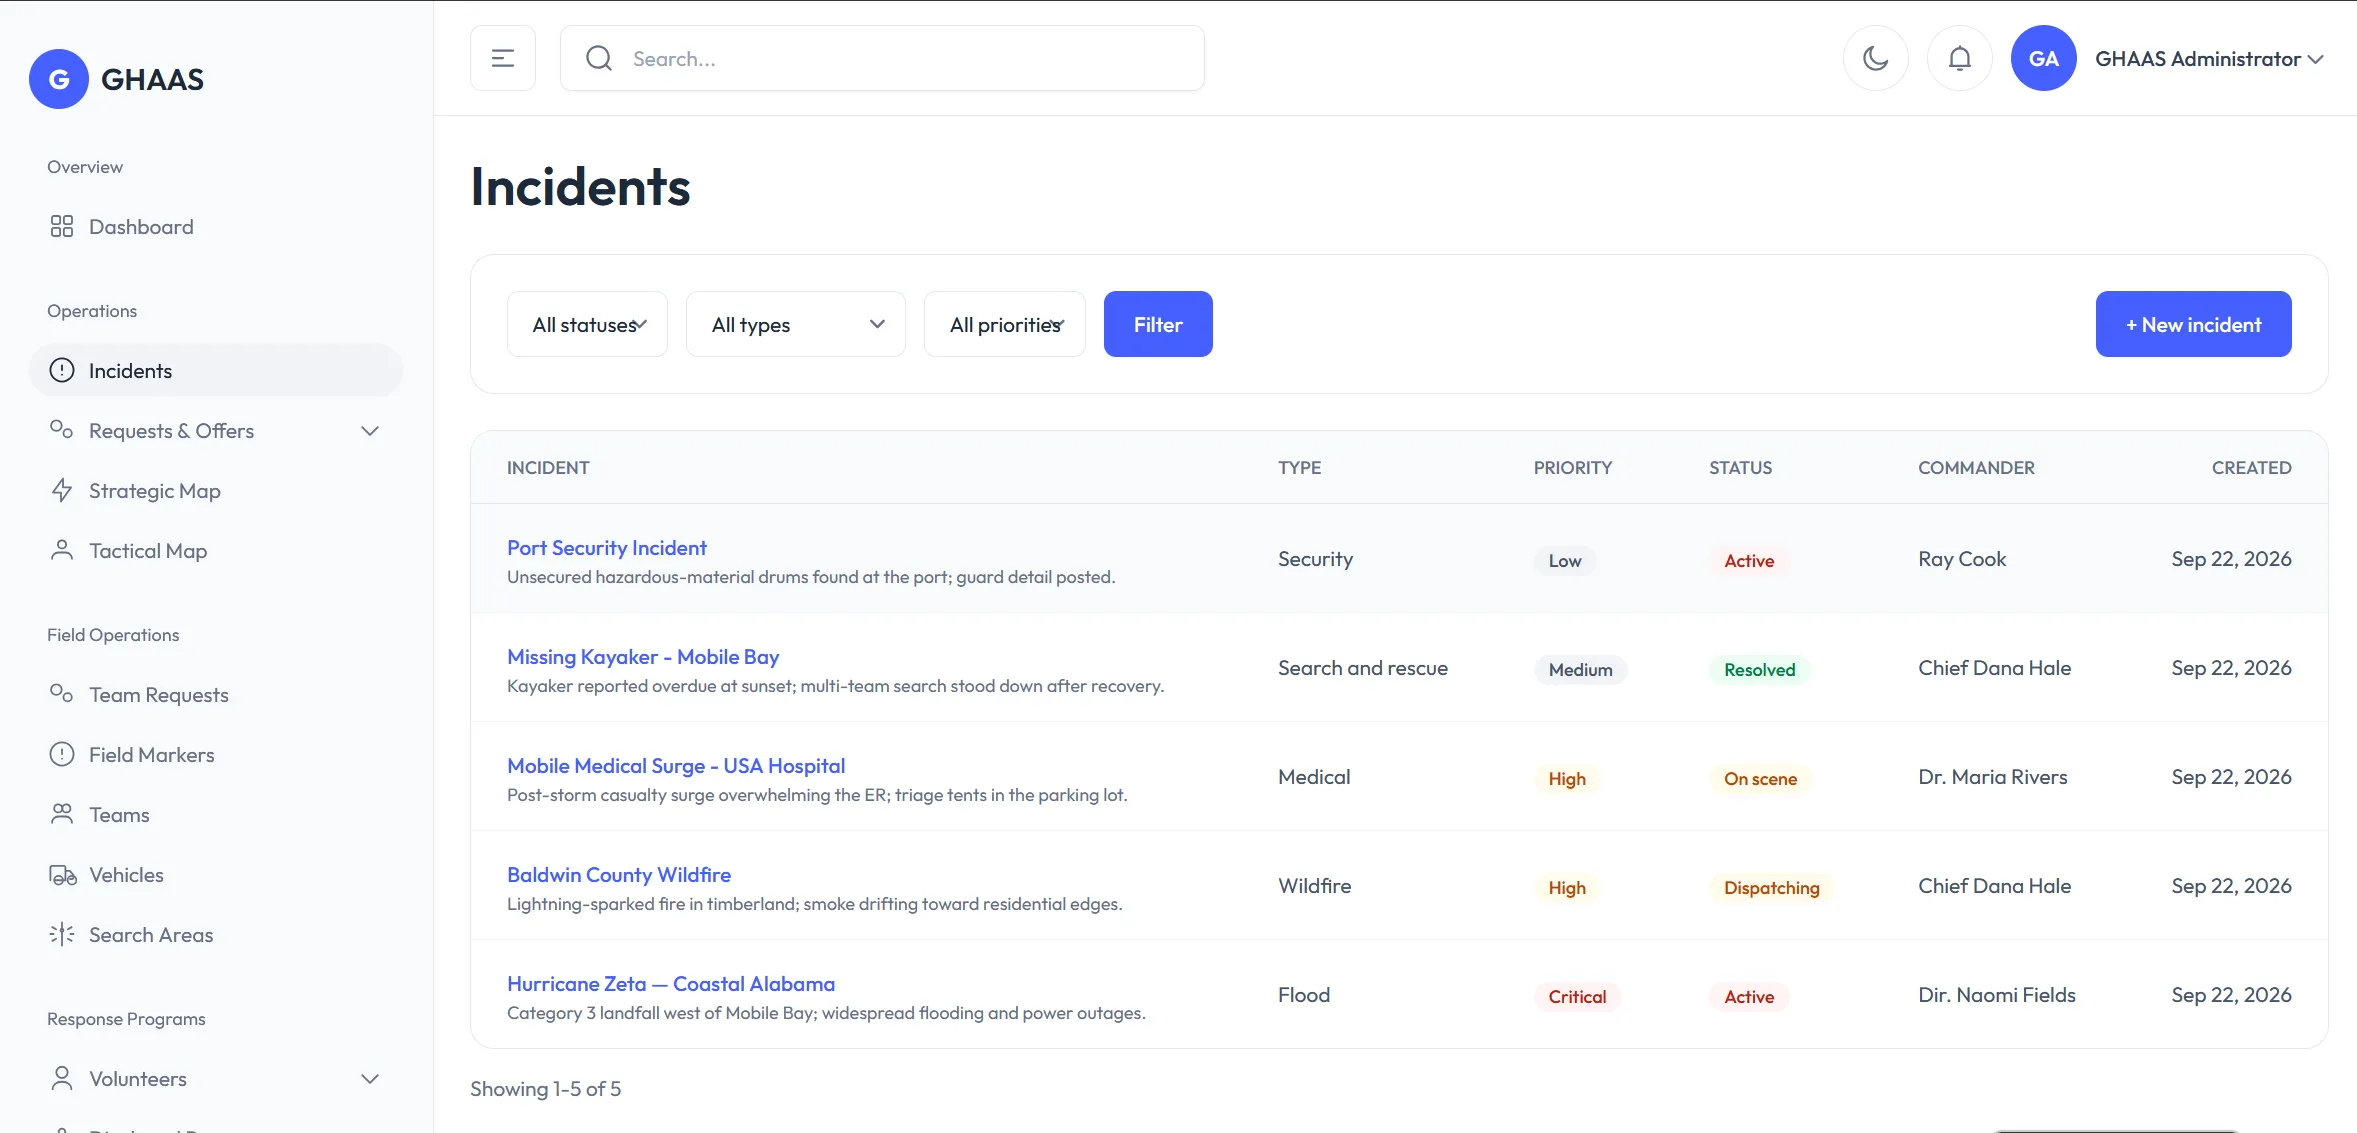Click the GHAAS logo circle icon
The image size is (2357, 1133).
point(59,79)
